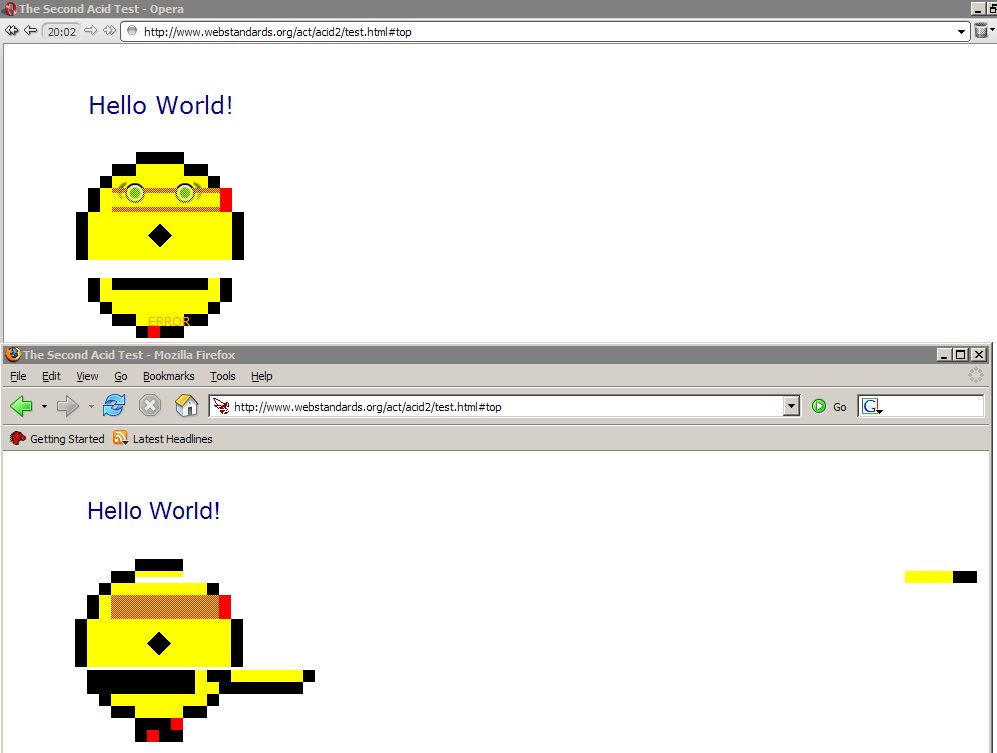
Task: Go back in the Opera window
Action: pos(31,31)
